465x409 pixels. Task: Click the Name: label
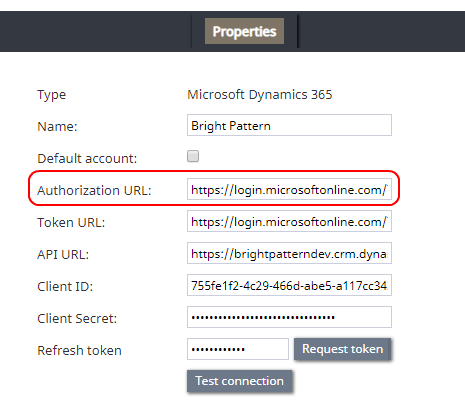tap(57, 126)
